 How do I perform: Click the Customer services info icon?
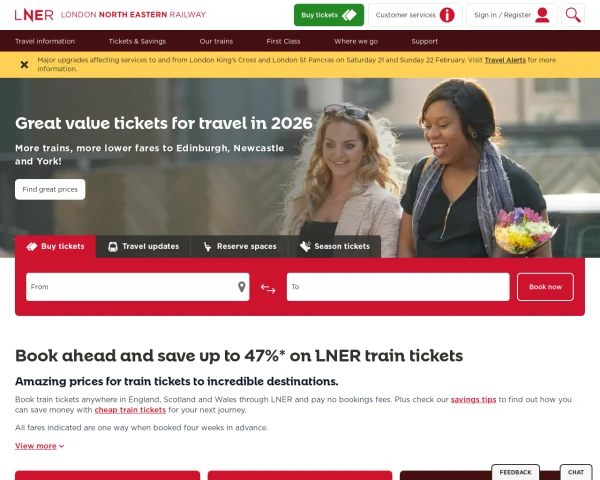447,15
